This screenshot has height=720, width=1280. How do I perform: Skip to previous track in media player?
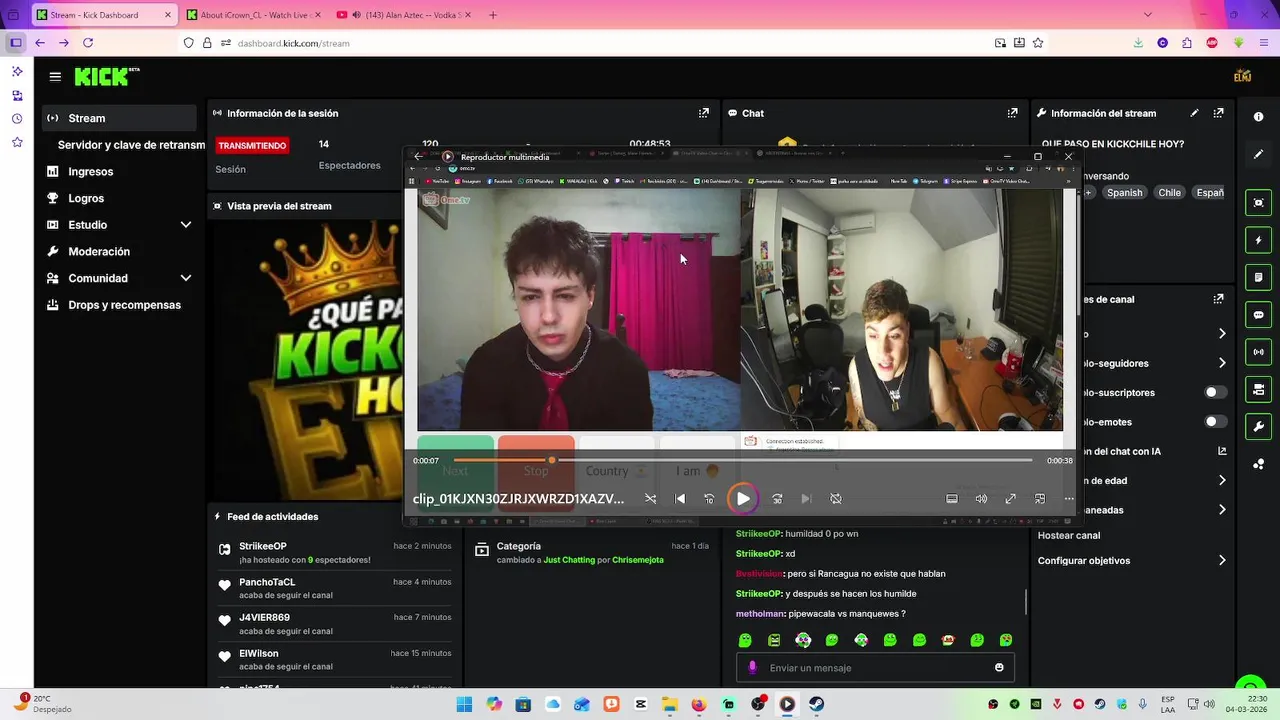pos(680,498)
